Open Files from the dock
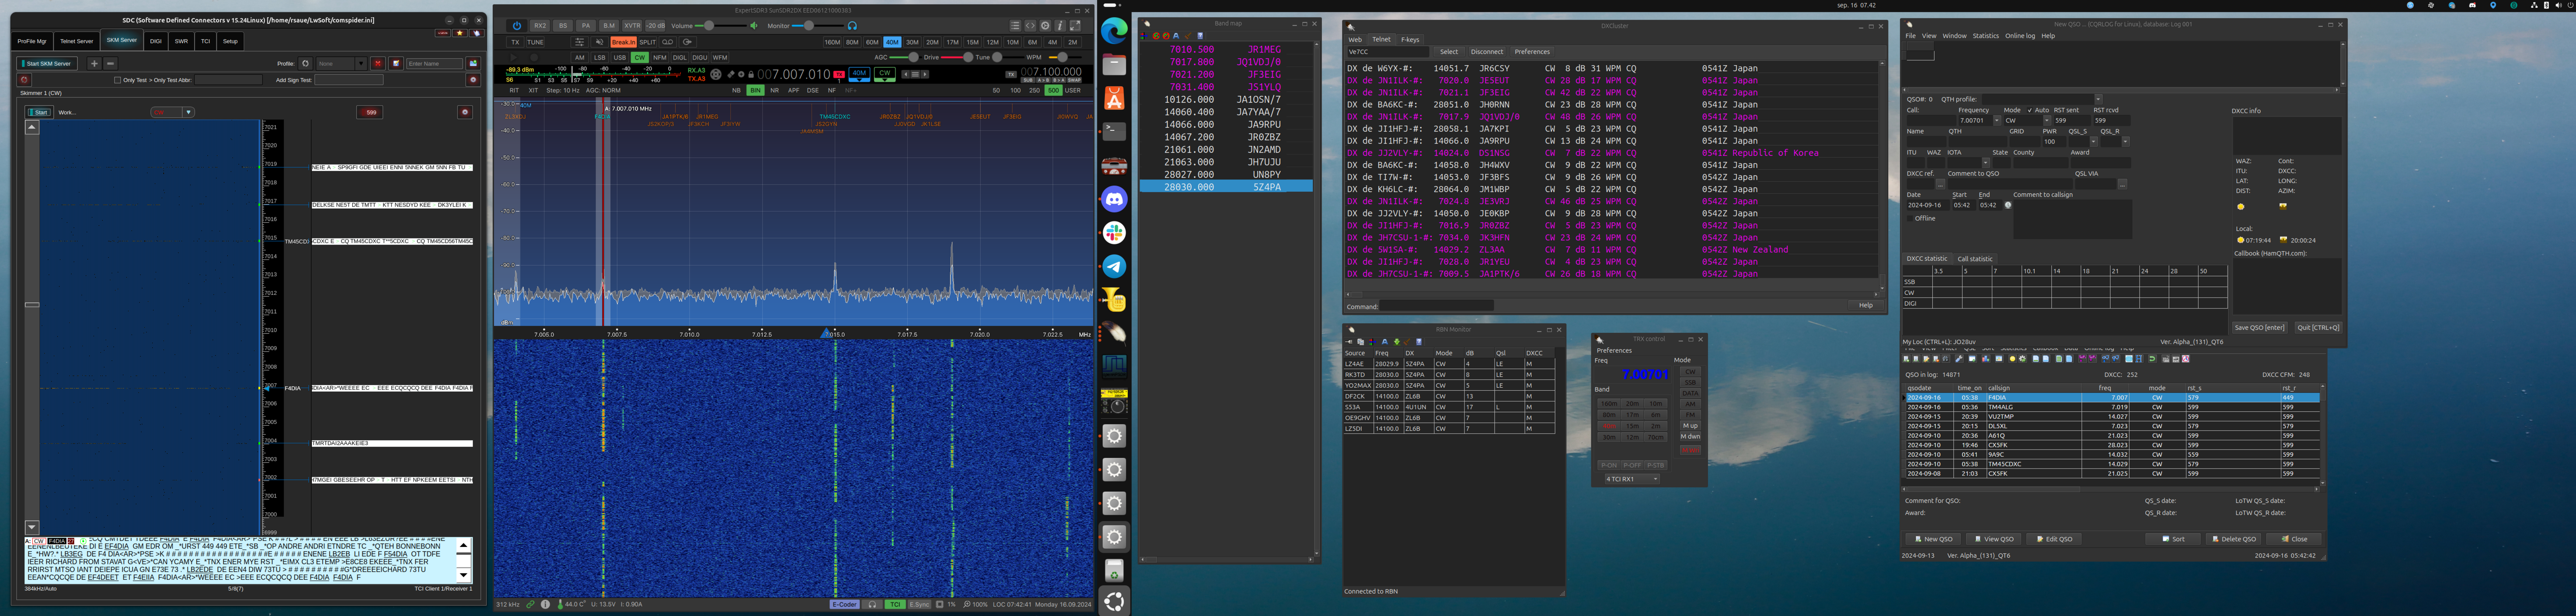 (1114, 65)
